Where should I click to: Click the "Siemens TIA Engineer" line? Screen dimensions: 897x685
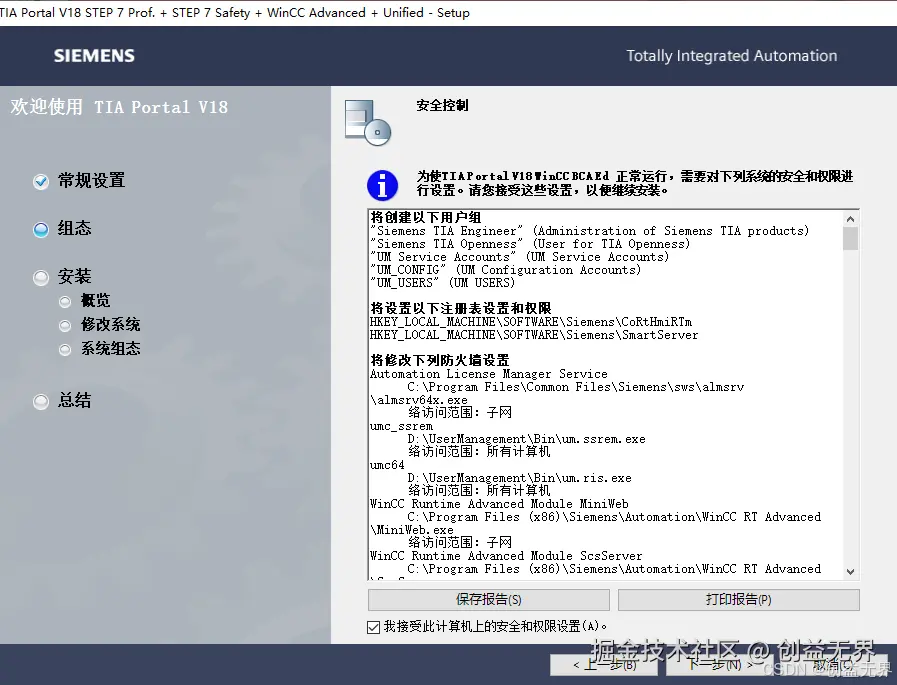590,231
